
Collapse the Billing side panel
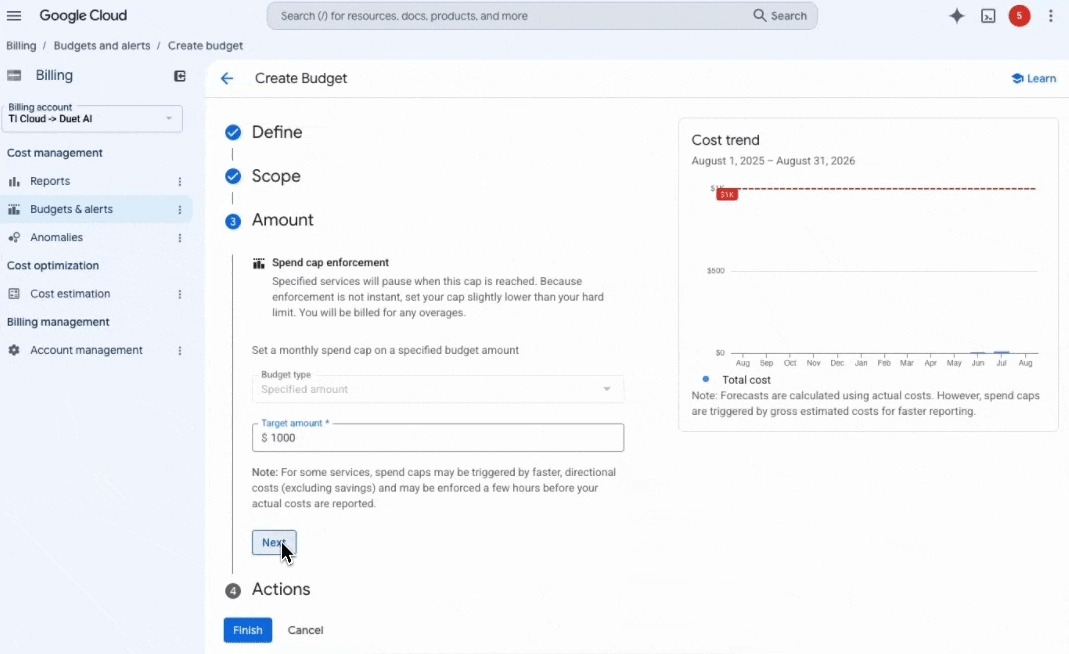180,76
